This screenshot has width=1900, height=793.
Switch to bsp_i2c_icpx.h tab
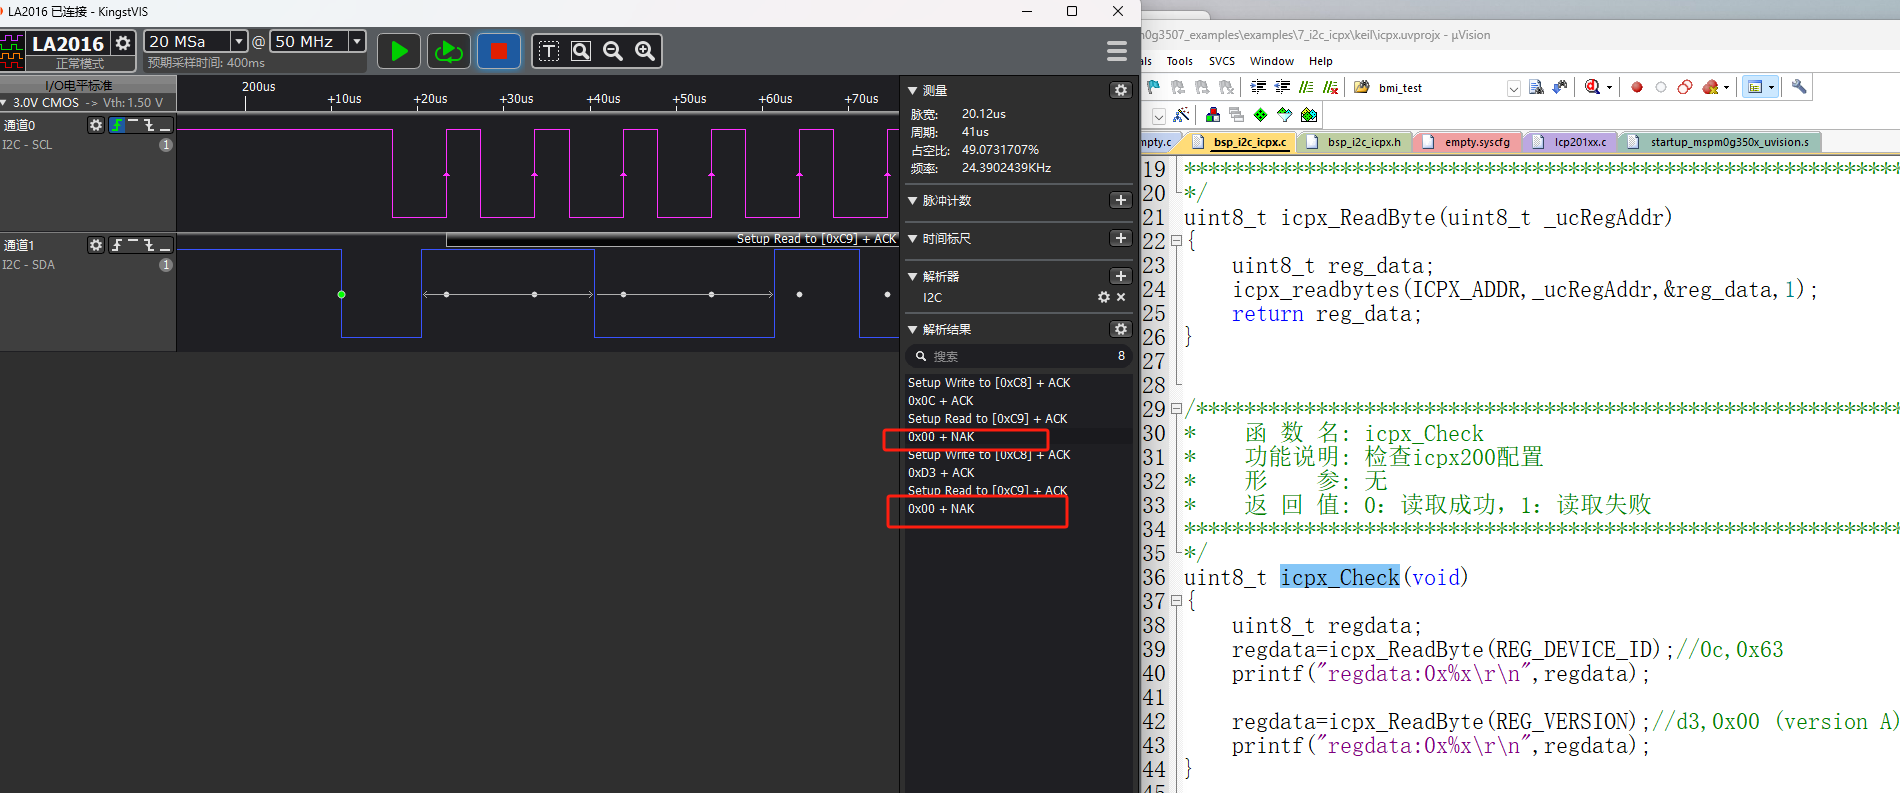1356,142
